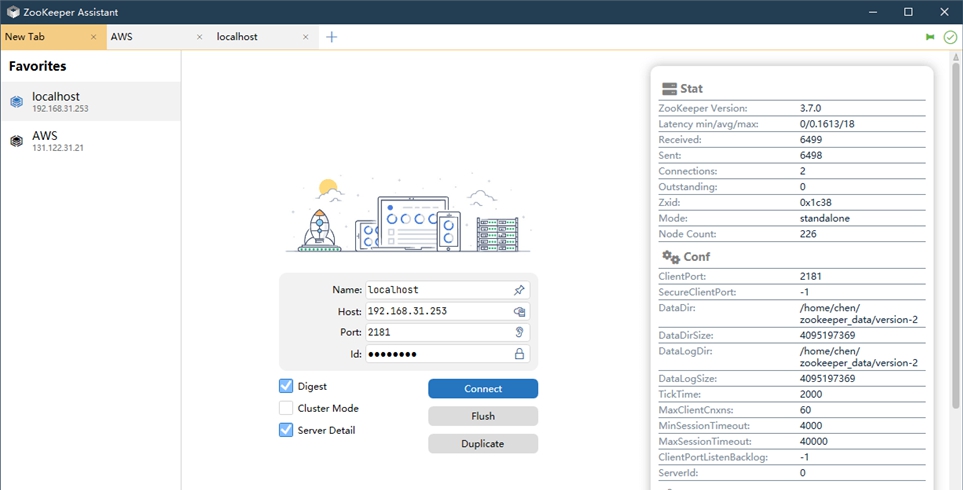This screenshot has width=963, height=490.
Task: Click the ear icon in the Port field
Action: (519, 332)
